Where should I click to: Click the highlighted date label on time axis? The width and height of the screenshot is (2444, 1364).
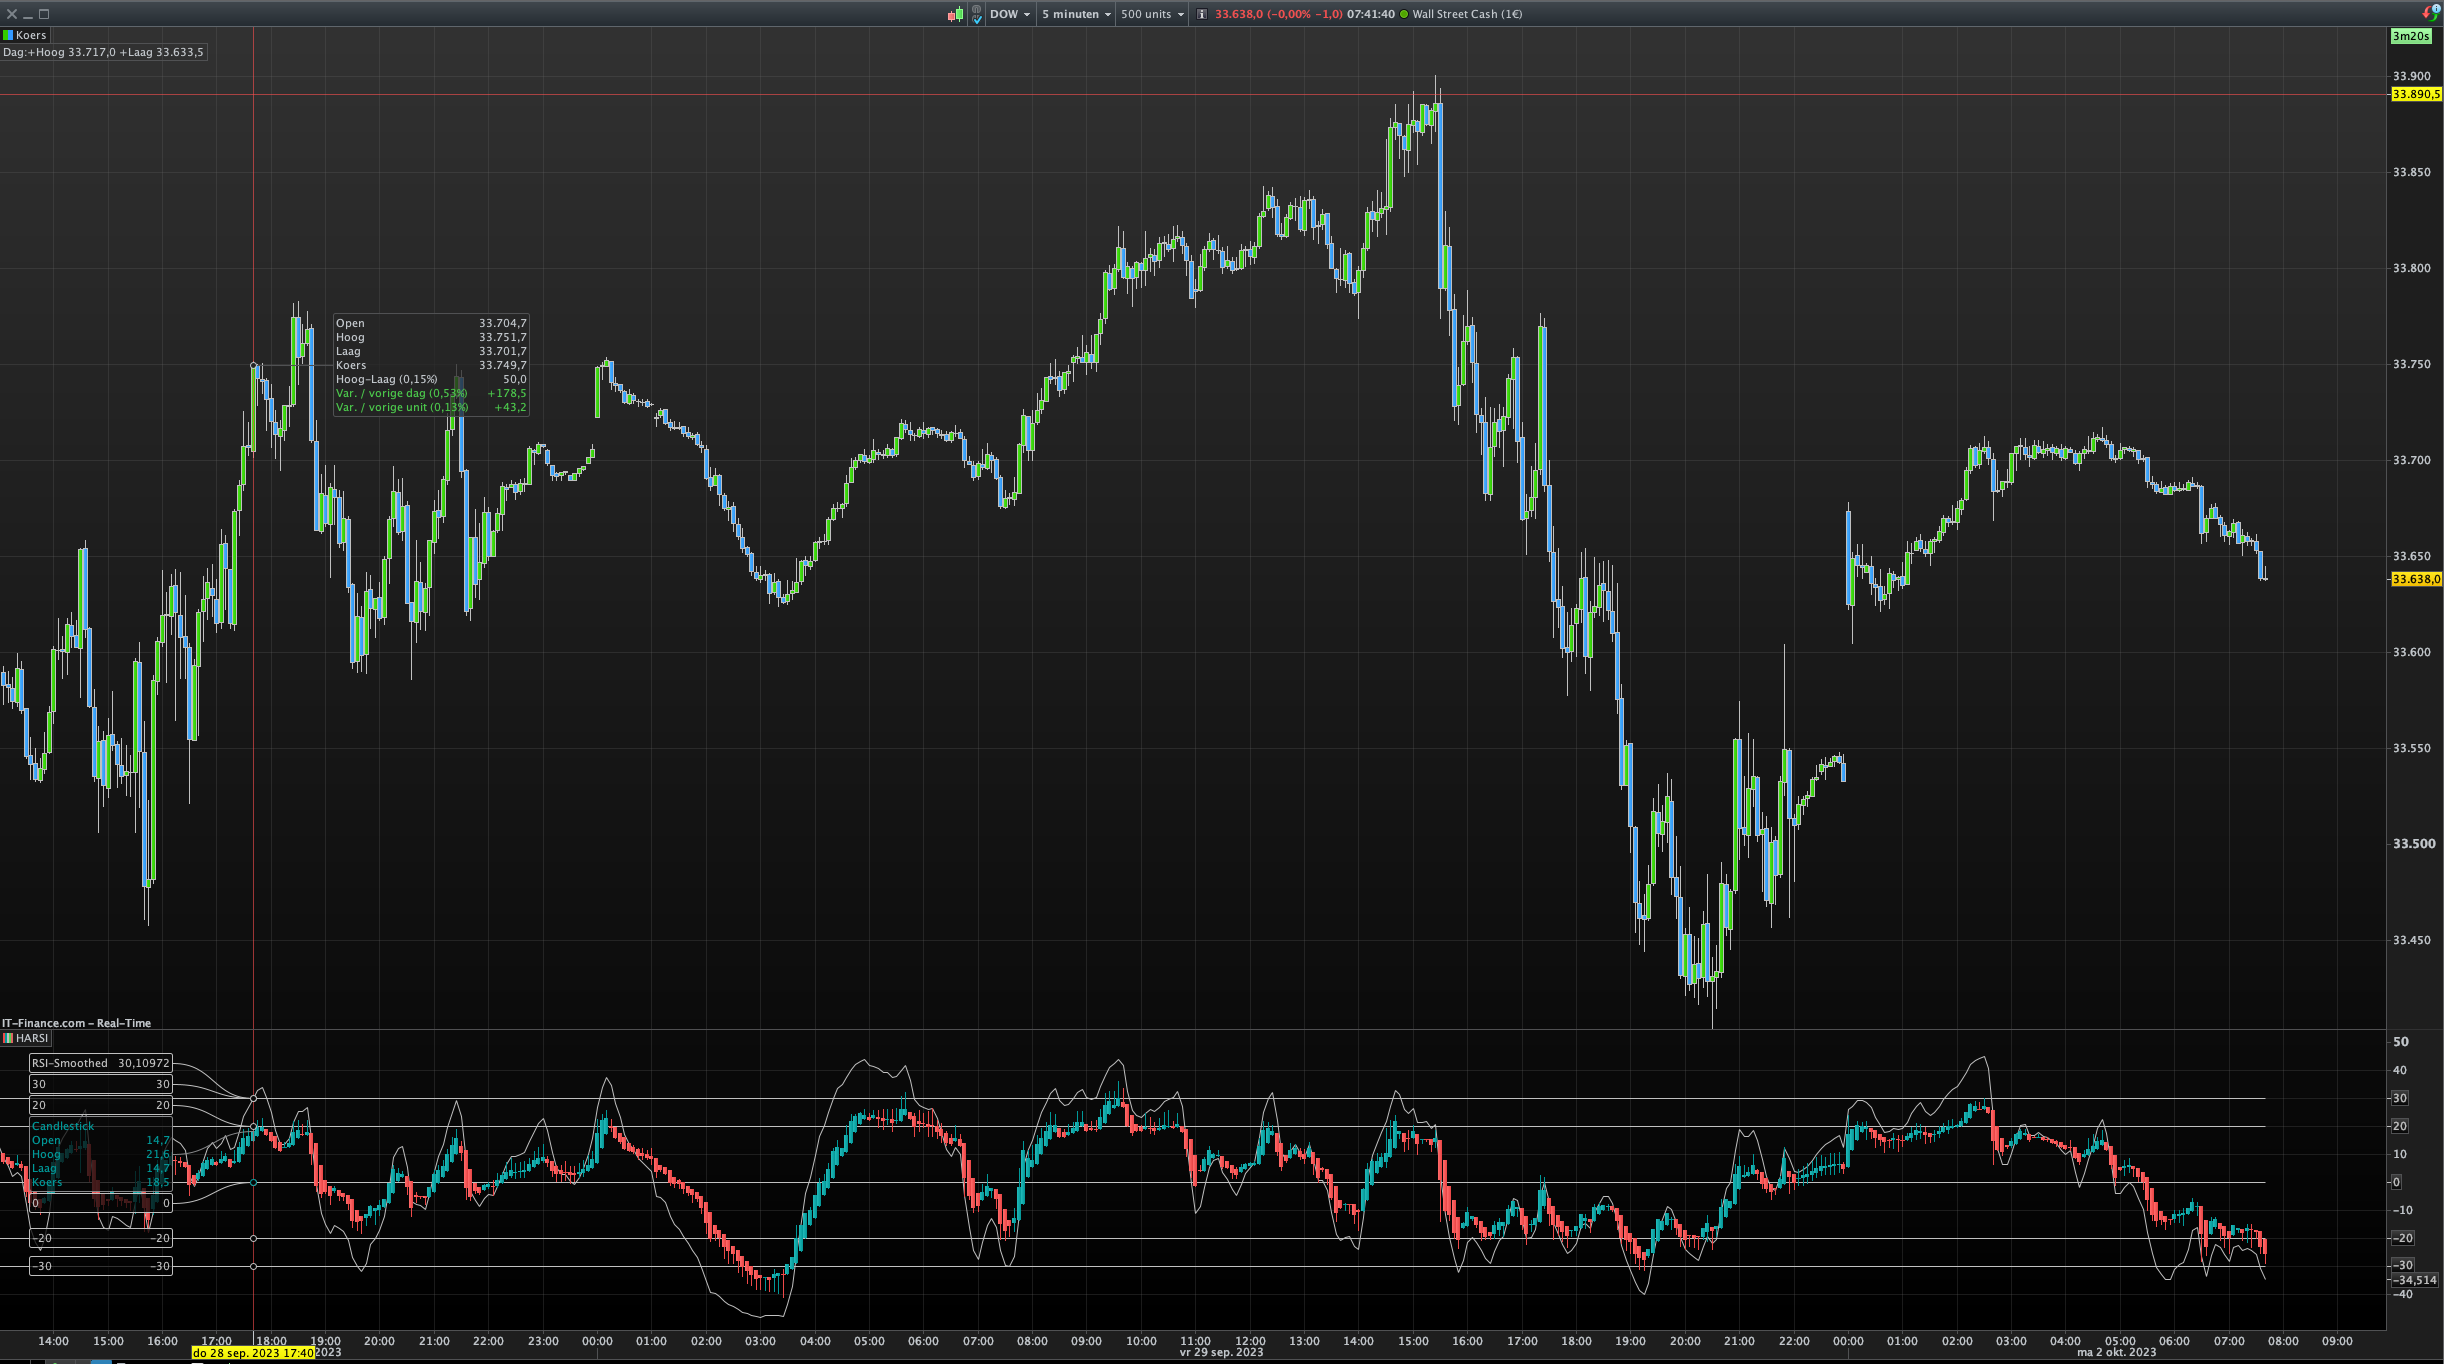(x=253, y=1353)
